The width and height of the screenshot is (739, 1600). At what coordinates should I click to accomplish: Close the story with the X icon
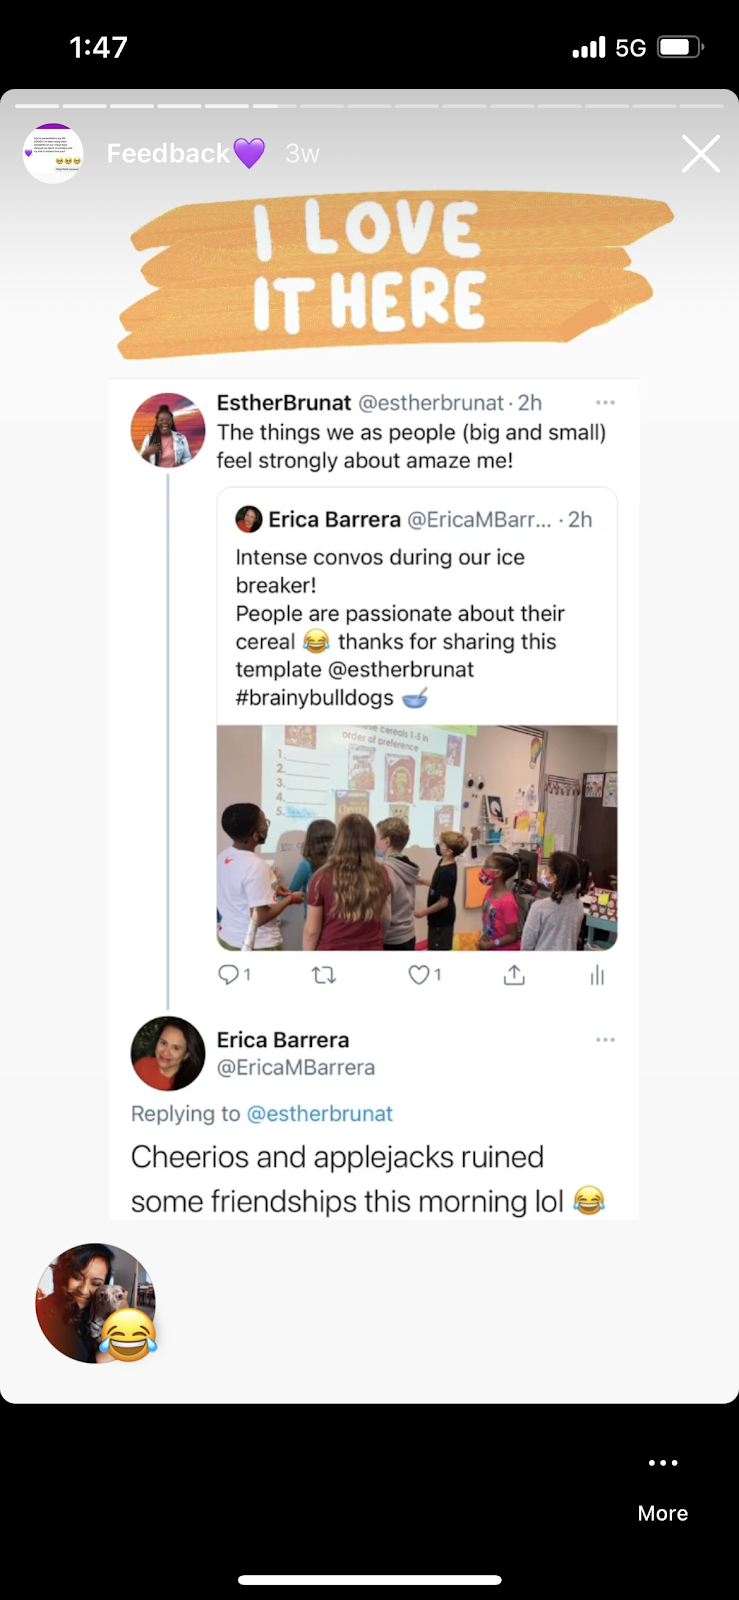(x=700, y=154)
